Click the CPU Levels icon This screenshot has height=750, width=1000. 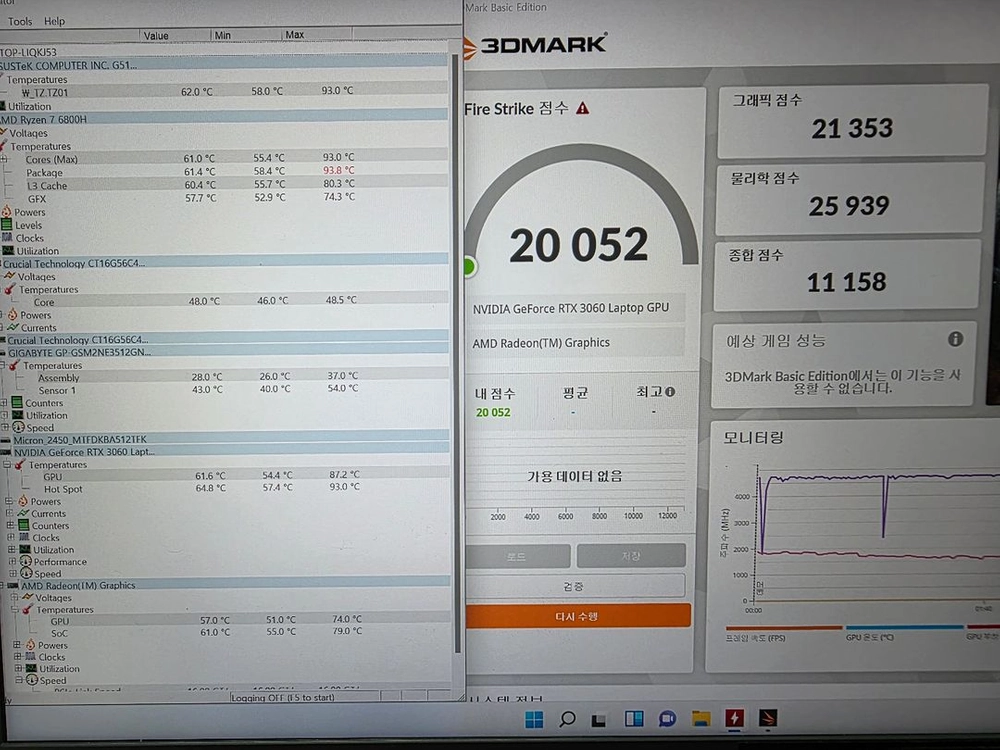click(x=6, y=224)
